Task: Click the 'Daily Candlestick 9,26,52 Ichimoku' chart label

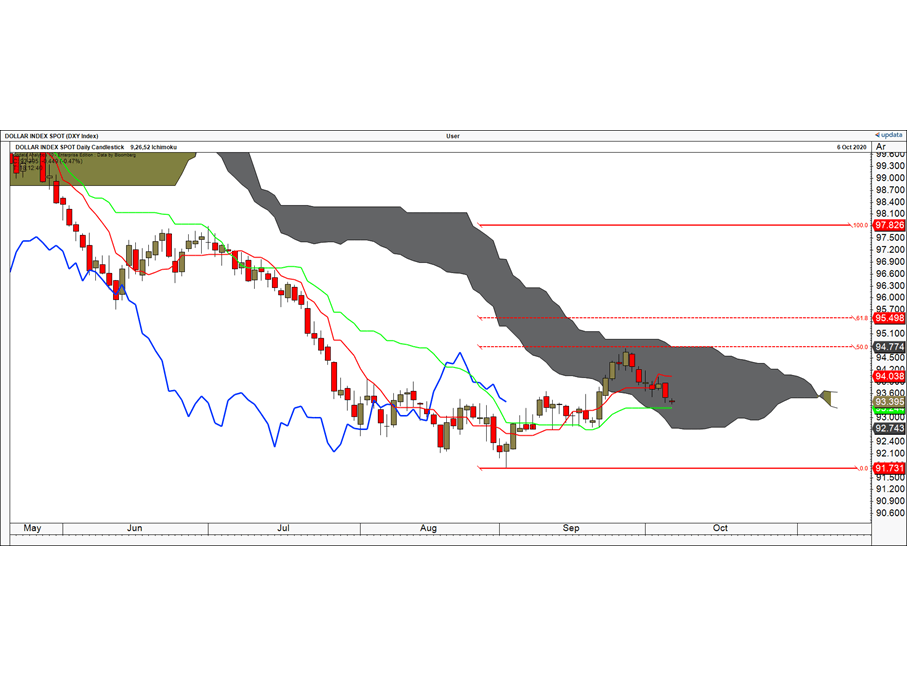Action: coord(127,147)
